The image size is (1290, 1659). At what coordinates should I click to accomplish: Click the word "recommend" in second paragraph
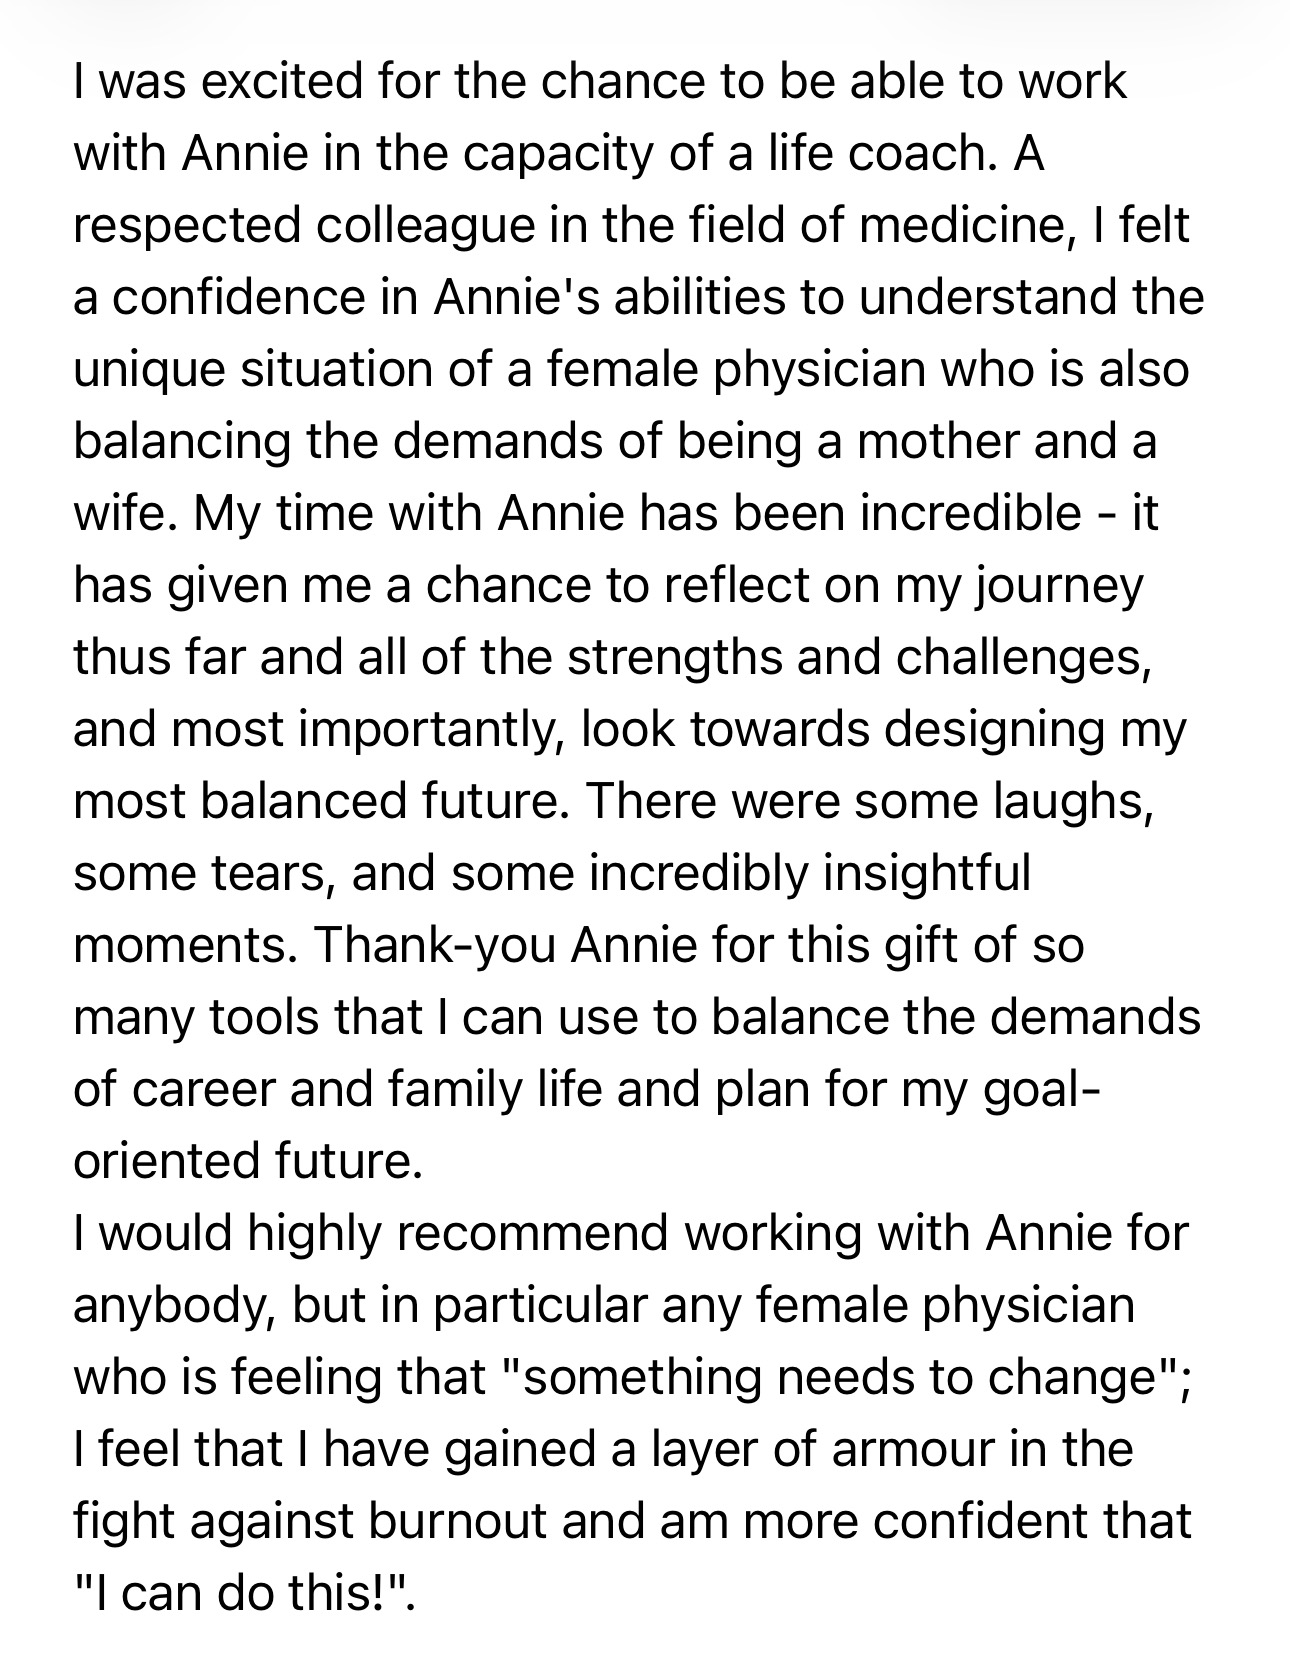534,1234
